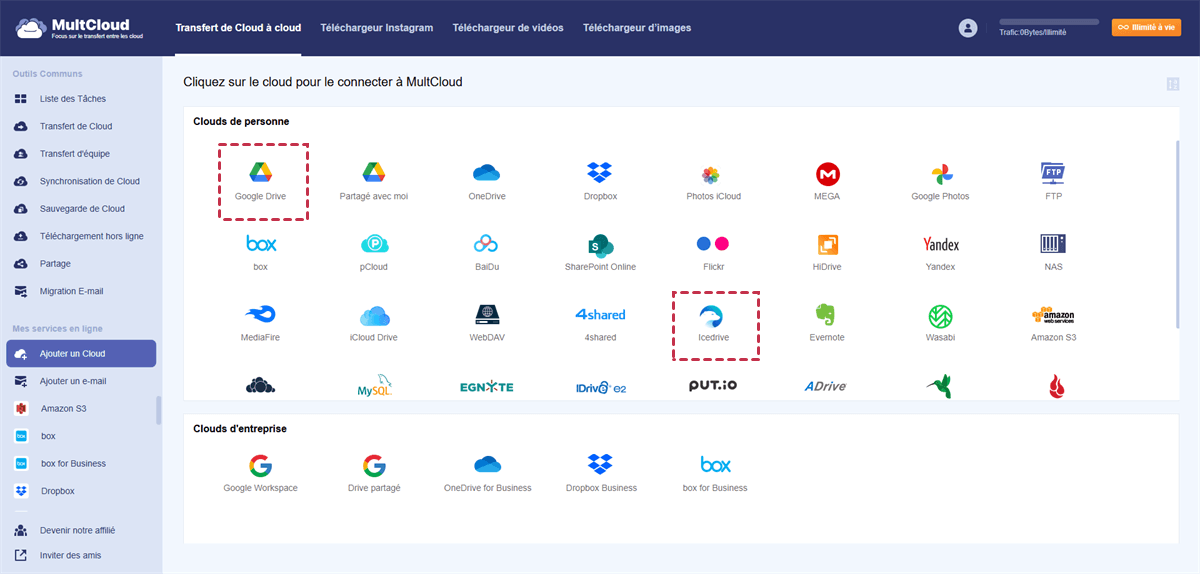
Task: Connect Dropbox Business
Action: tap(600, 473)
